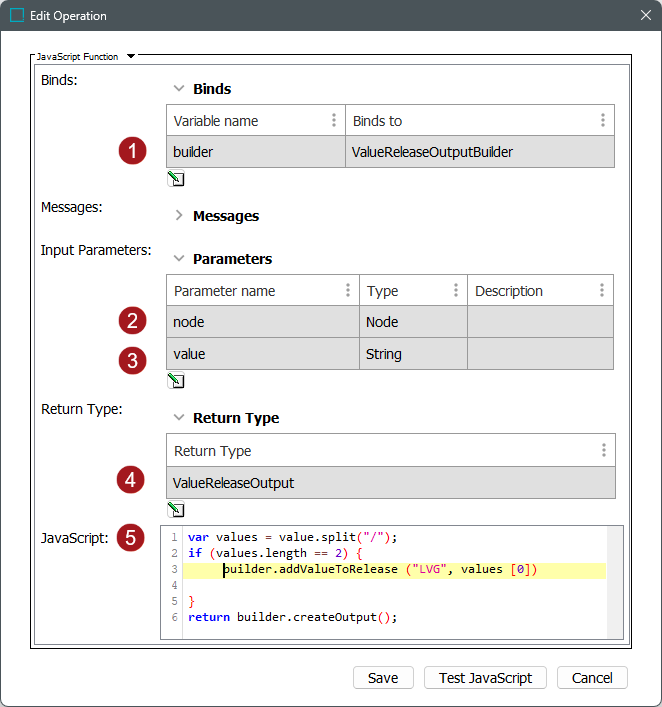
Task: Click the edit icon below Parameters table
Action: 176,381
